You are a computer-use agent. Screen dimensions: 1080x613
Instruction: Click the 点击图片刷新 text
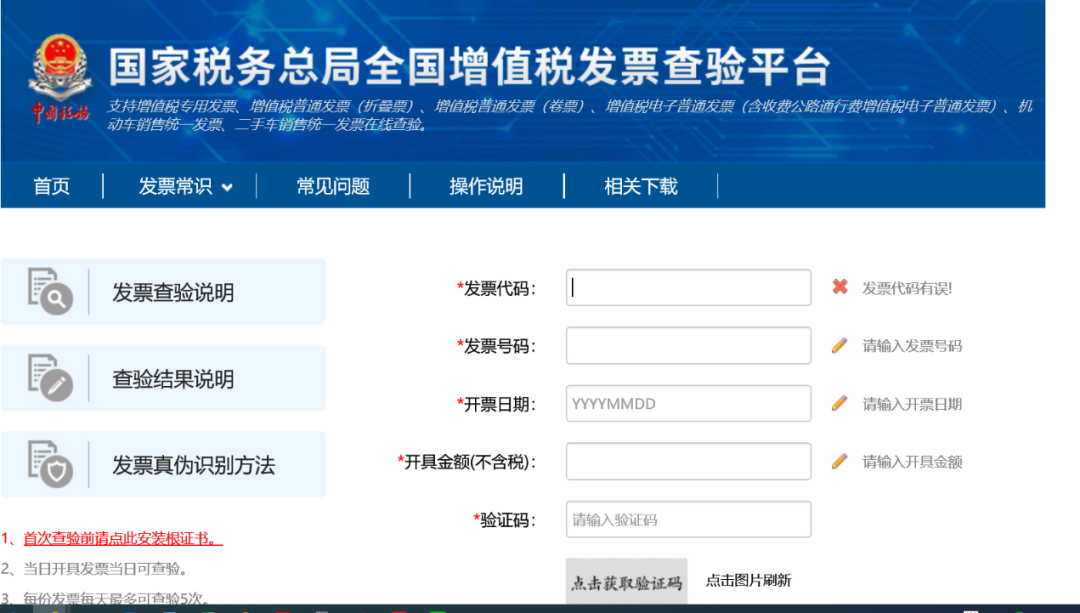[x=749, y=581]
